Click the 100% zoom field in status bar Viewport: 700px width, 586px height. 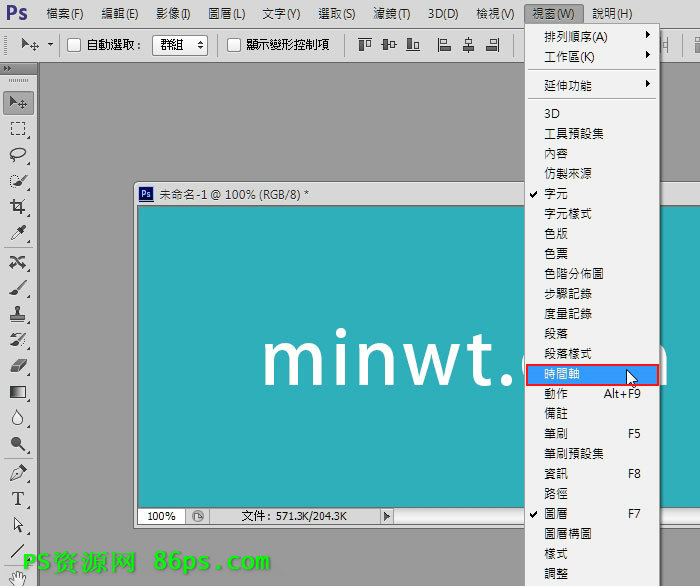[x=161, y=516]
